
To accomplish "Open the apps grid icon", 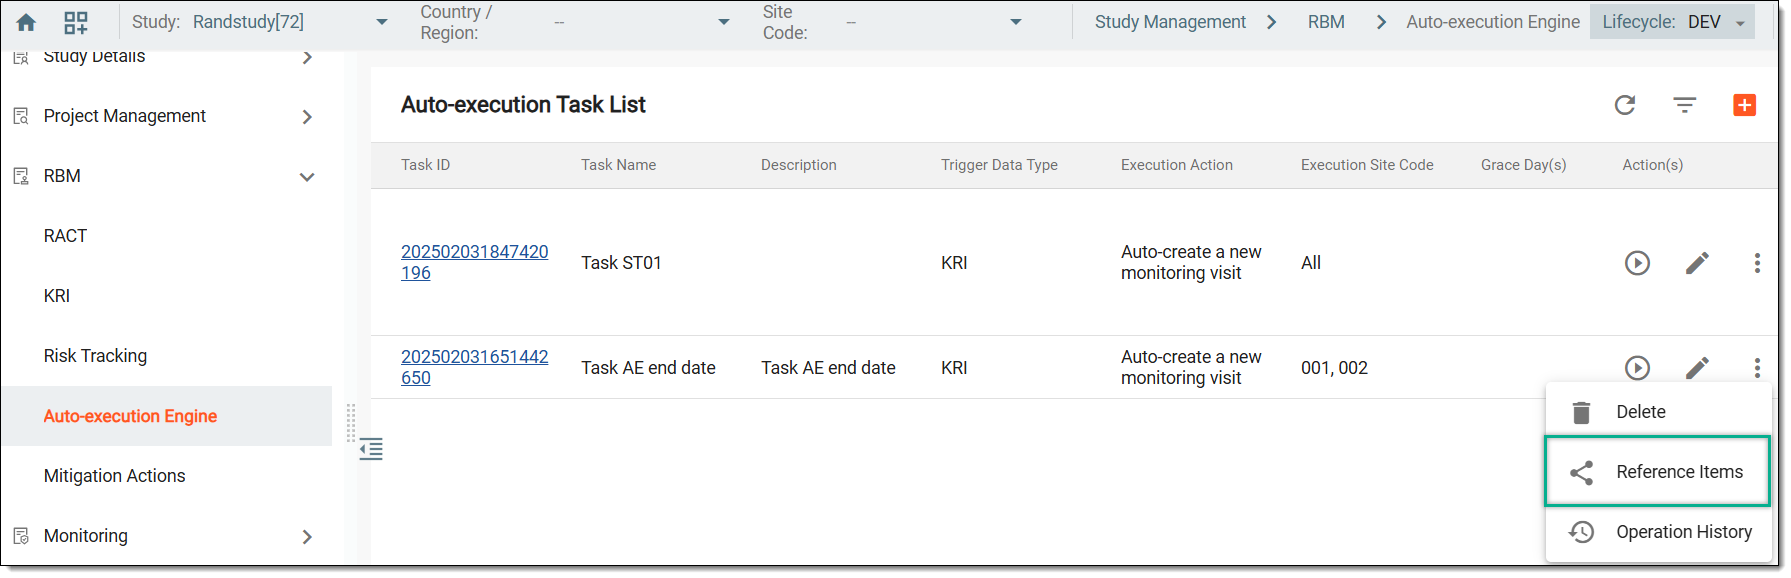I will tap(76, 22).
